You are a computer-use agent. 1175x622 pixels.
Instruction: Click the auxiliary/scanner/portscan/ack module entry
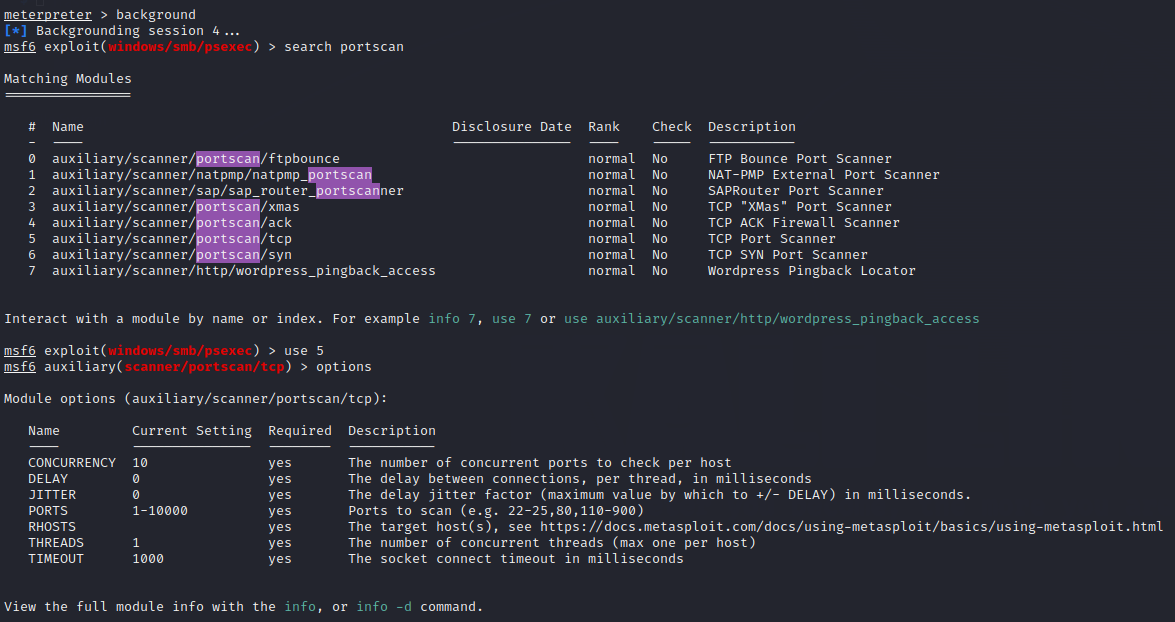click(171, 223)
